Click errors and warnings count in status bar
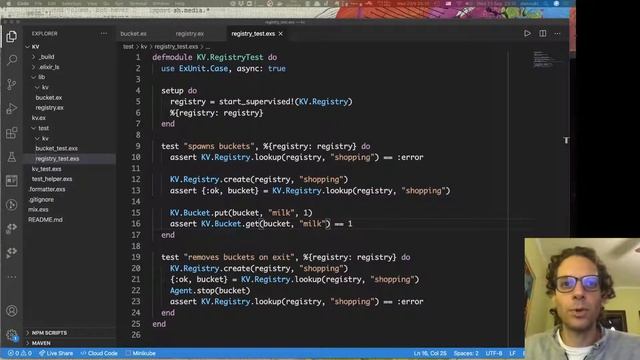 [20, 353]
